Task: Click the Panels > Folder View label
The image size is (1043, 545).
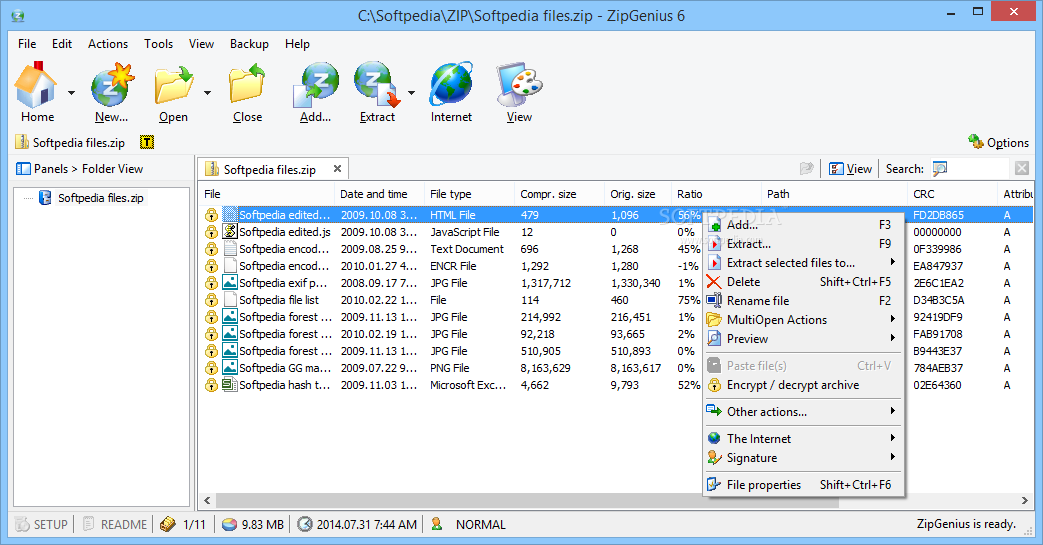Action: coord(88,169)
